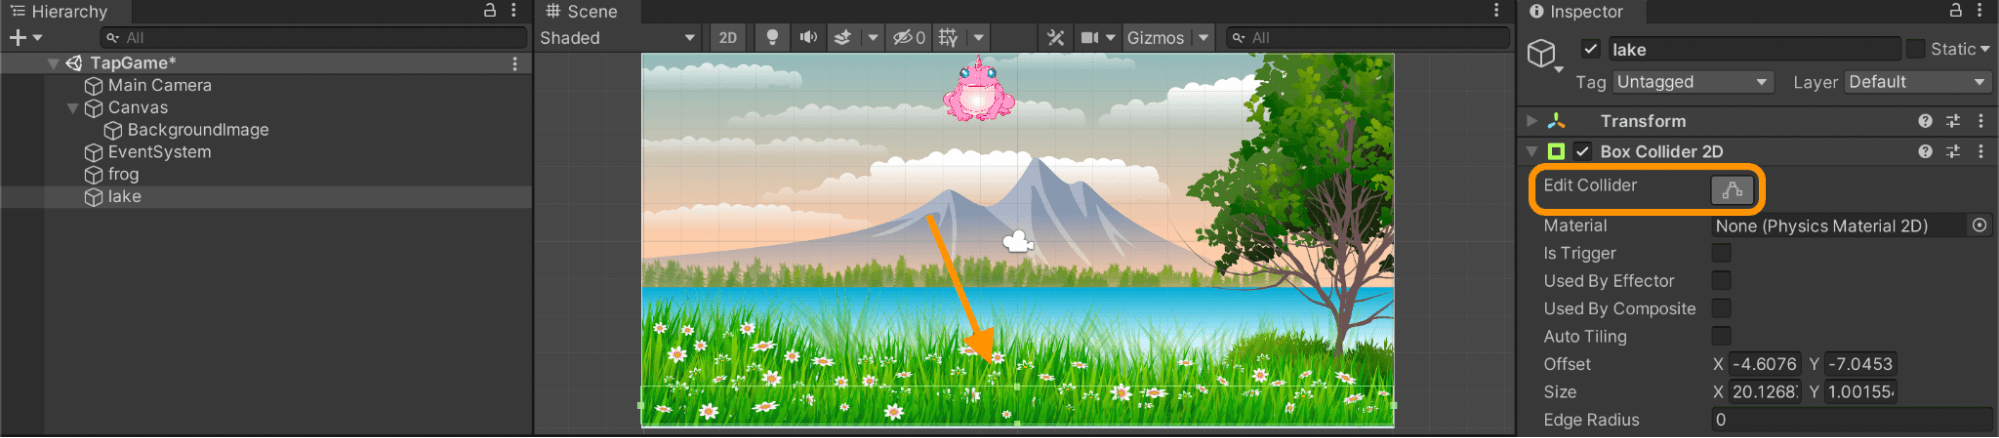
Task: Click the Scene view search field
Action: (x=1368, y=37)
